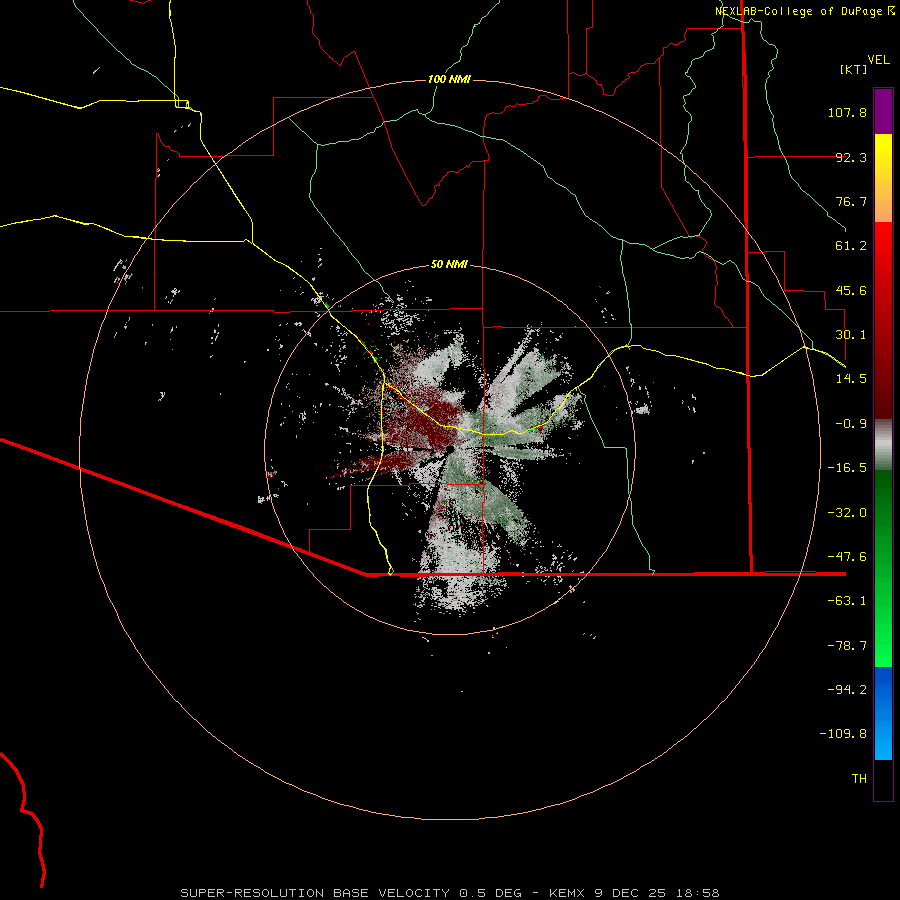Click the blue segment of velocity color scale

[x=883, y=713]
